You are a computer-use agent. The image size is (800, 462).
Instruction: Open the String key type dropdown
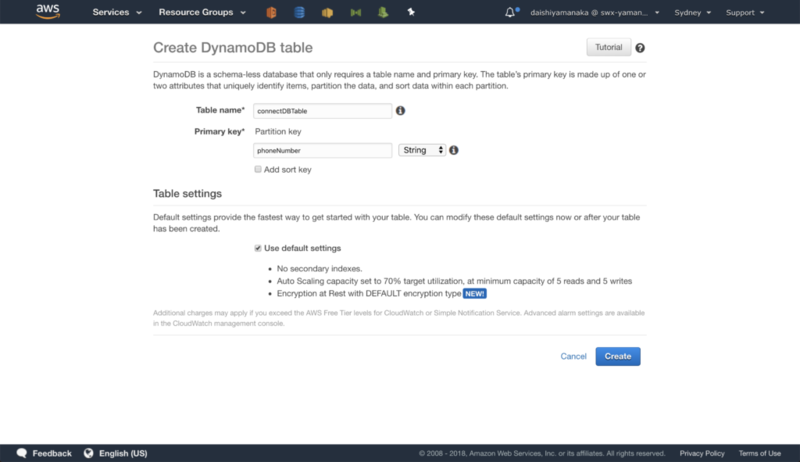pyautogui.click(x=422, y=150)
